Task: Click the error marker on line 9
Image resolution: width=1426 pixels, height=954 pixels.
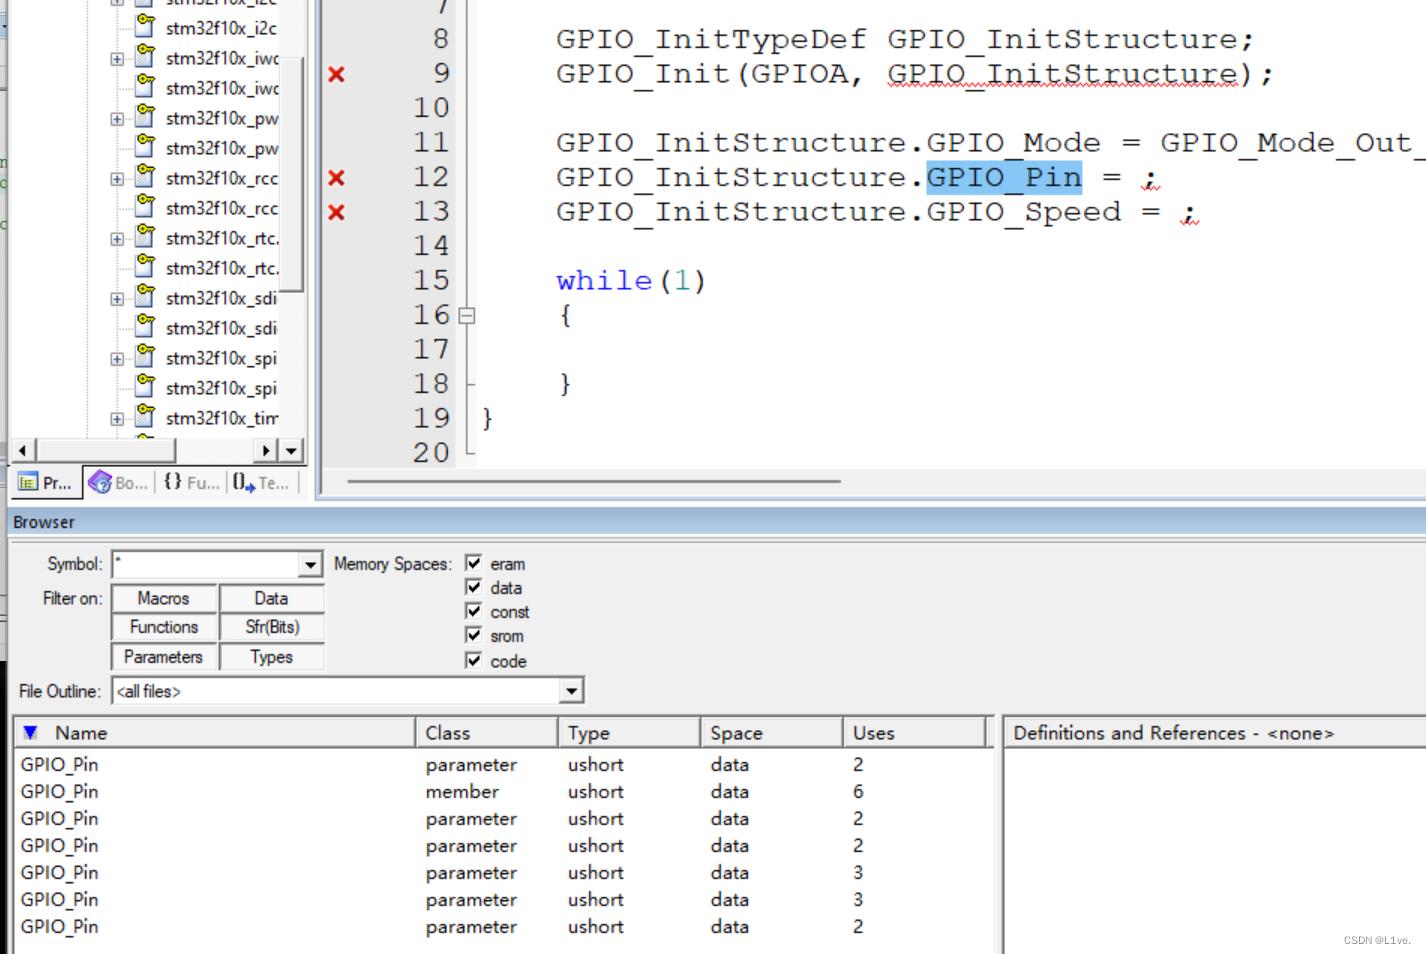Action: point(336,73)
